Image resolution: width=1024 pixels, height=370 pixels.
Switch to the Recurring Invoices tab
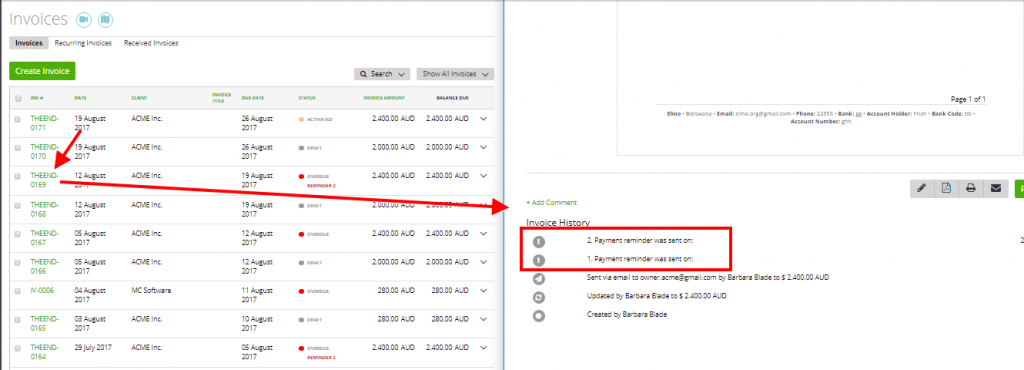pos(83,43)
